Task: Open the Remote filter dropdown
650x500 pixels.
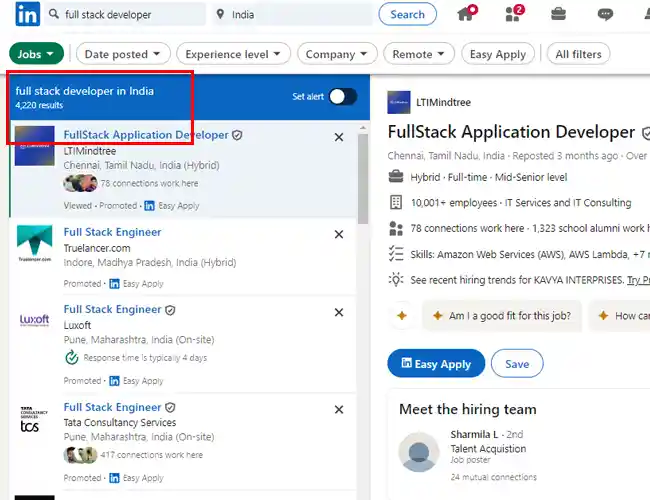Action: click(x=419, y=54)
